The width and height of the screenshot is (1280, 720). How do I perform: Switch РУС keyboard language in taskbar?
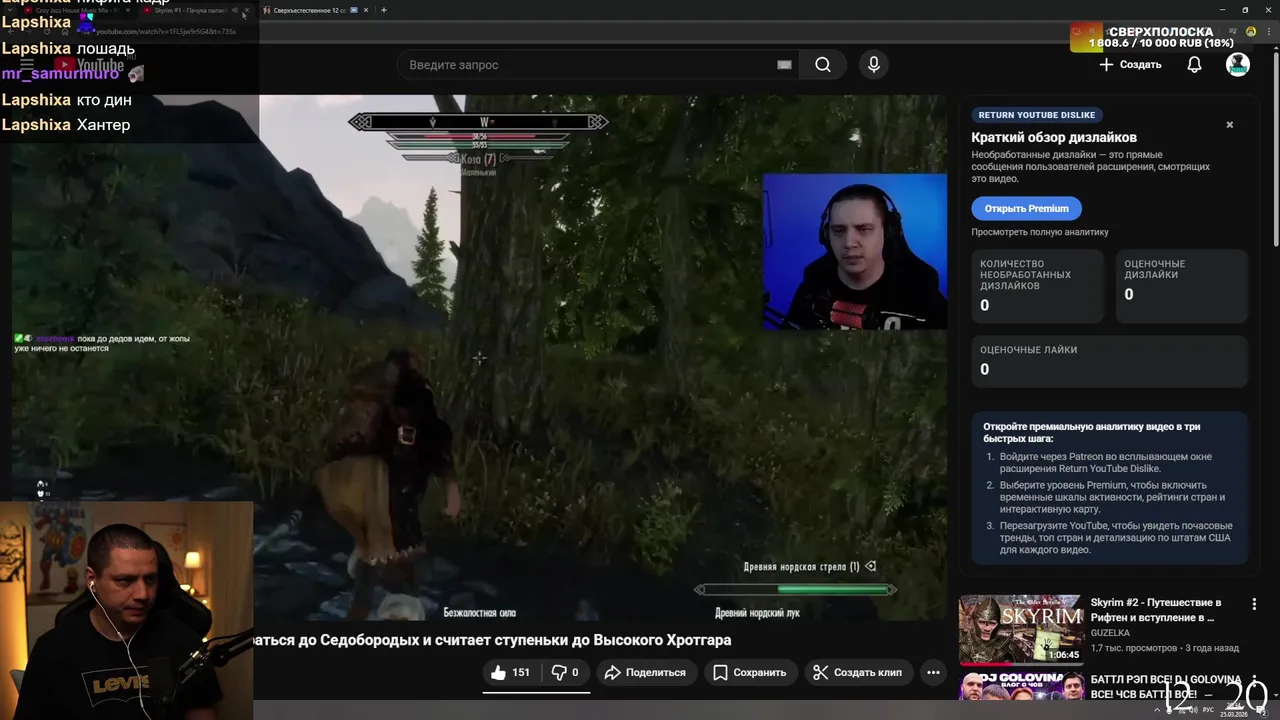[1208, 710]
